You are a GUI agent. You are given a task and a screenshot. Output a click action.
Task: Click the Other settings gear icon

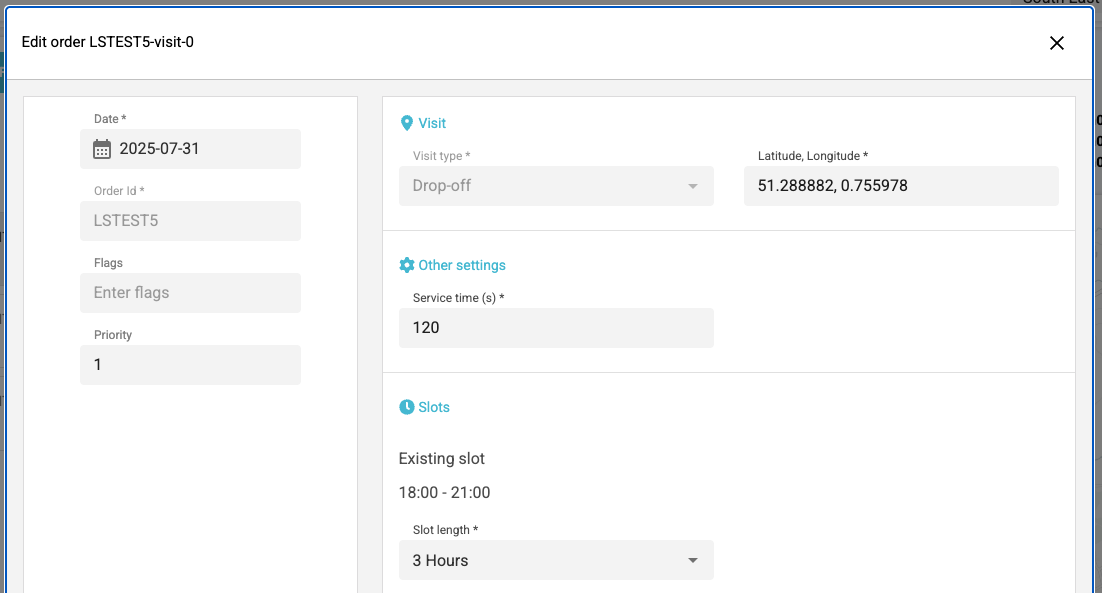tap(406, 265)
